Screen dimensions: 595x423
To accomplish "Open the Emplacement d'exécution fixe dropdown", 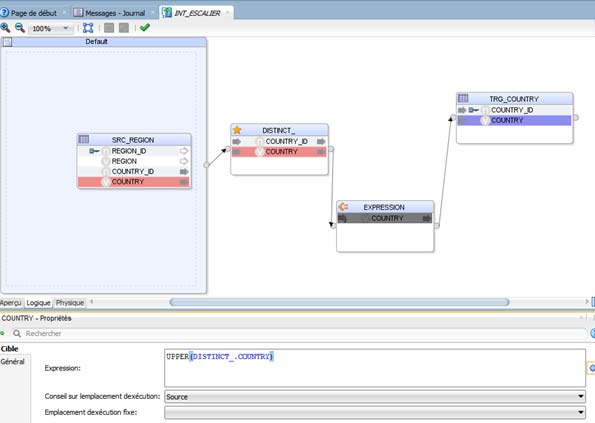I will (x=375, y=412).
